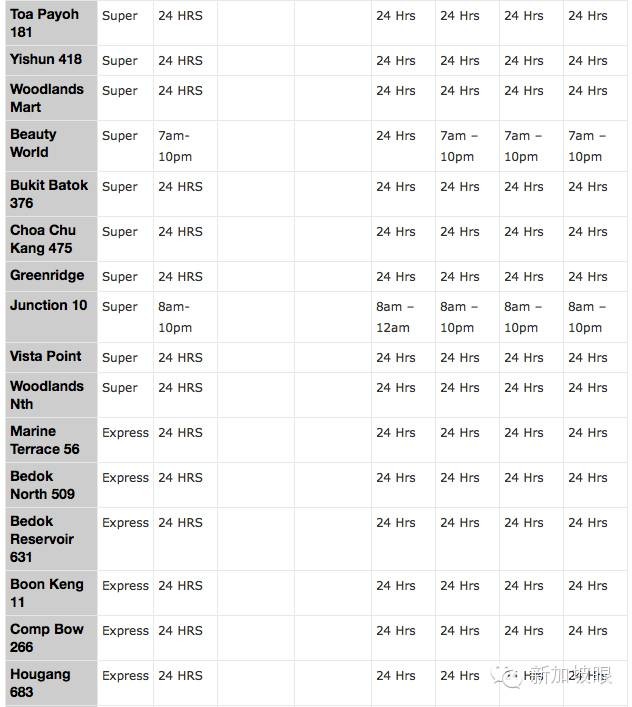This screenshot has width=632, height=707.
Task: Select the Junction 10 store cell
Action: coord(48,306)
